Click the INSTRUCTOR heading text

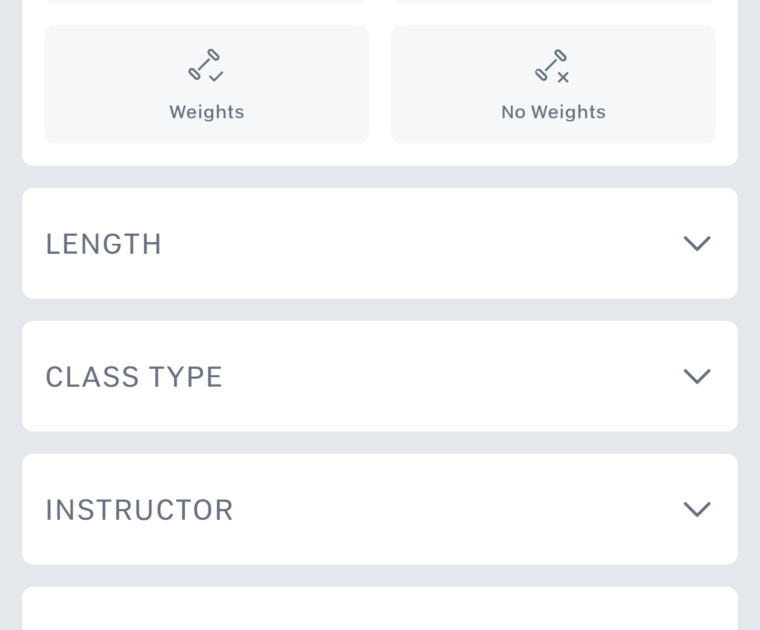139,510
